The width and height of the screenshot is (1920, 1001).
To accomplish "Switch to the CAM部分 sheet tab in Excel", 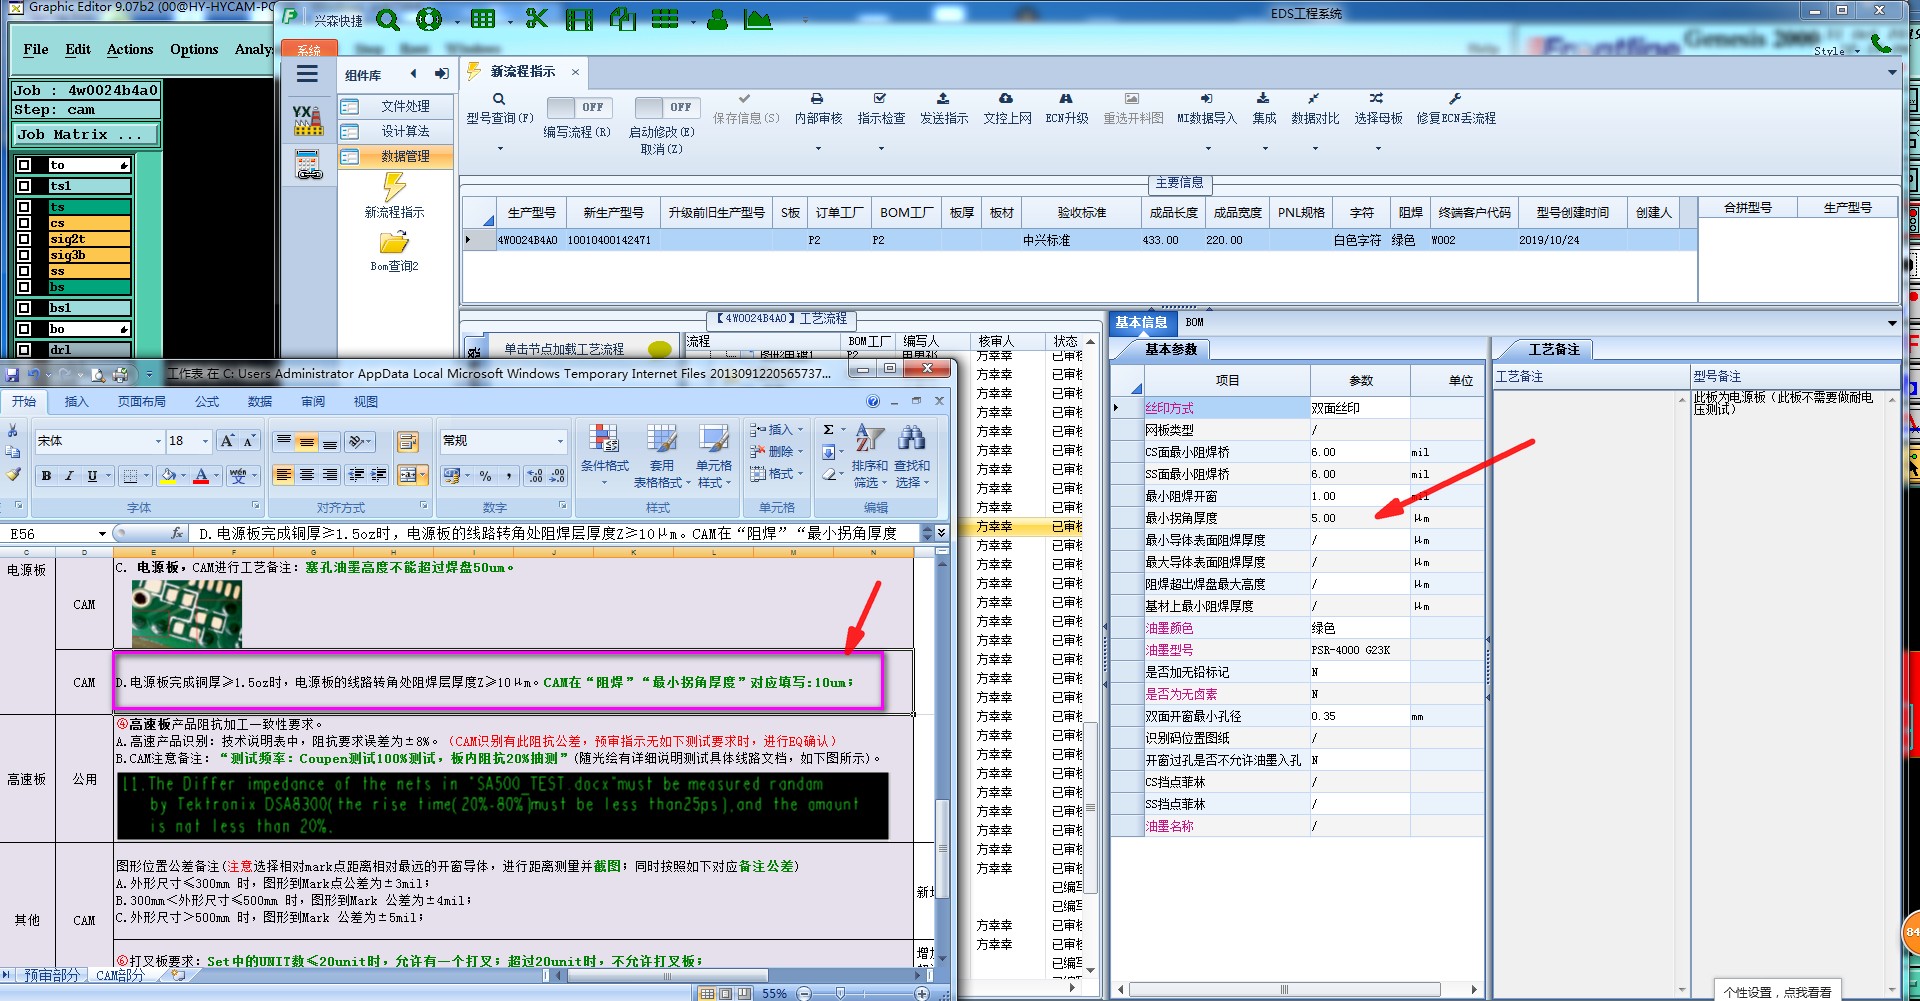I will (120, 975).
